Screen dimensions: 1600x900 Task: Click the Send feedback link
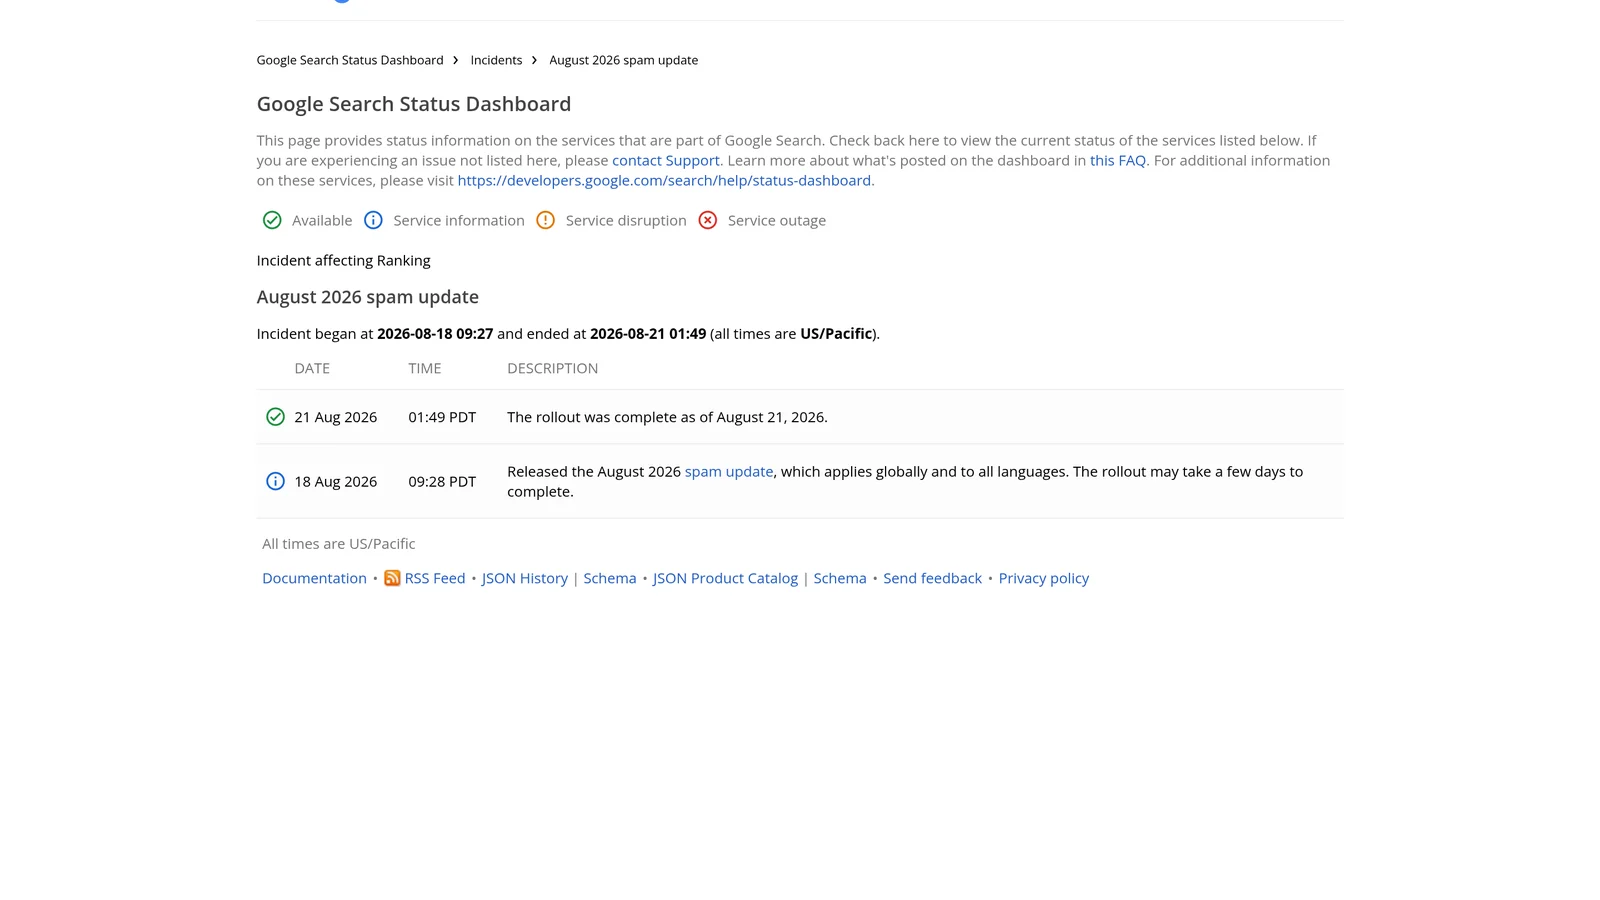point(933,578)
